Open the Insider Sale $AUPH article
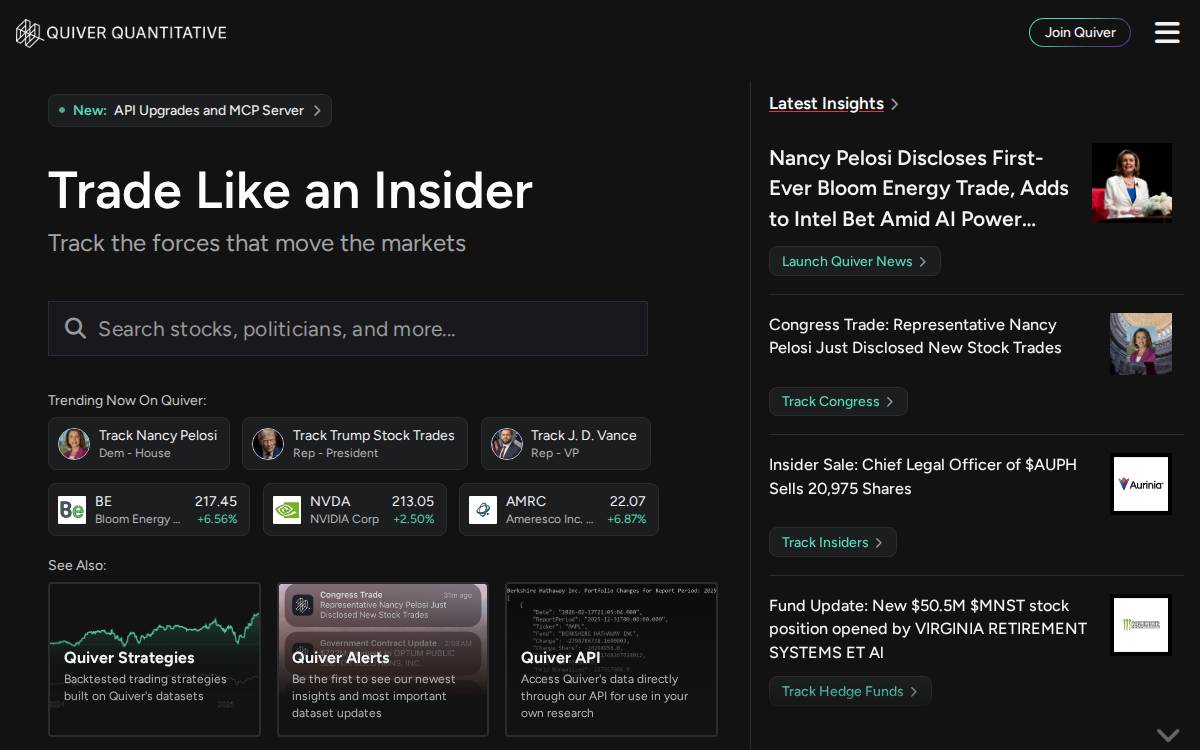The width and height of the screenshot is (1200, 750). pos(923,477)
